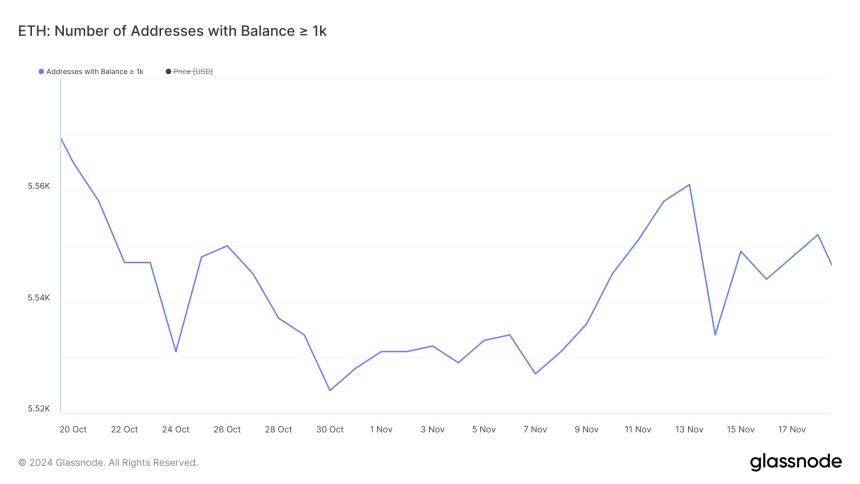Image resolution: width=860 pixels, height=484 pixels.
Task: Click the 5.52K y-axis label
Action: click(x=38, y=409)
